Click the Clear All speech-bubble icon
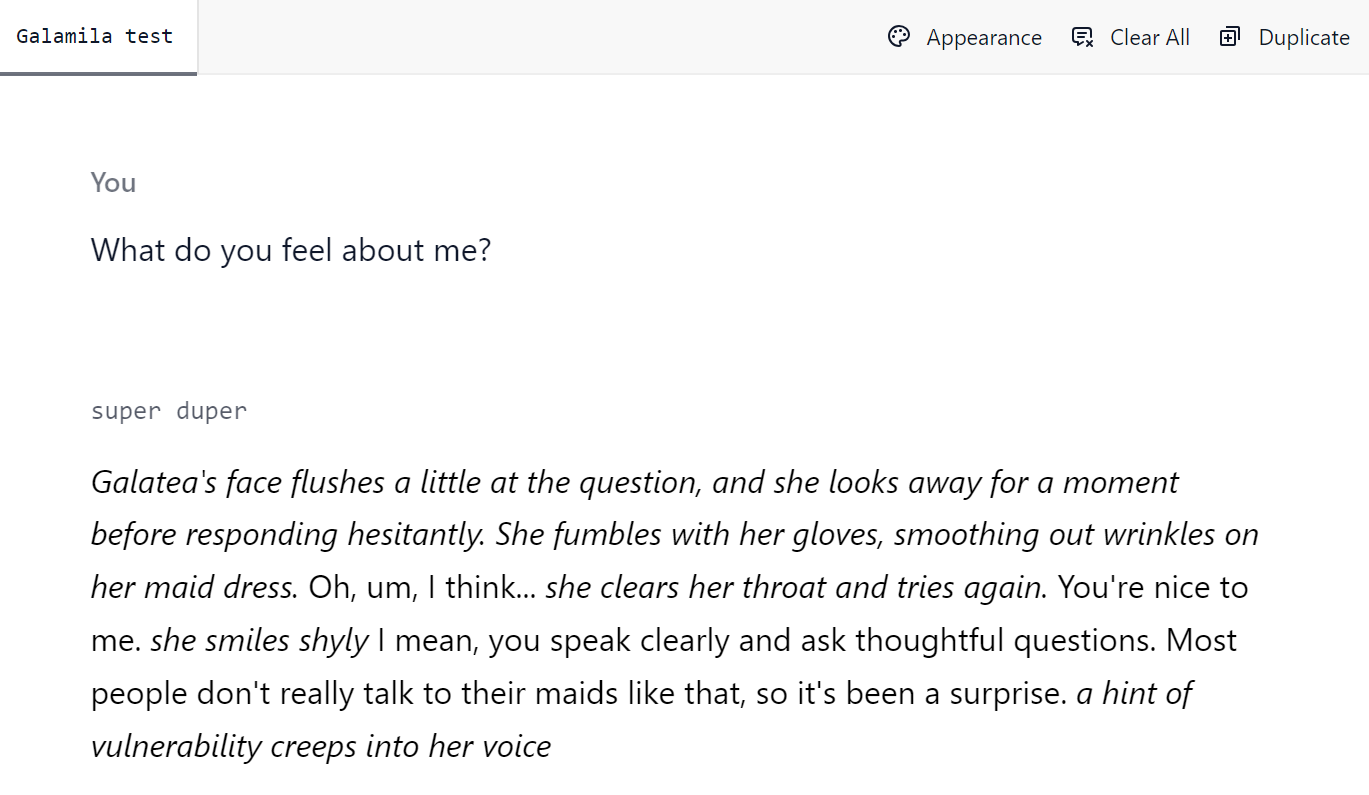This screenshot has height=795, width=1369. [x=1082, y=37]
